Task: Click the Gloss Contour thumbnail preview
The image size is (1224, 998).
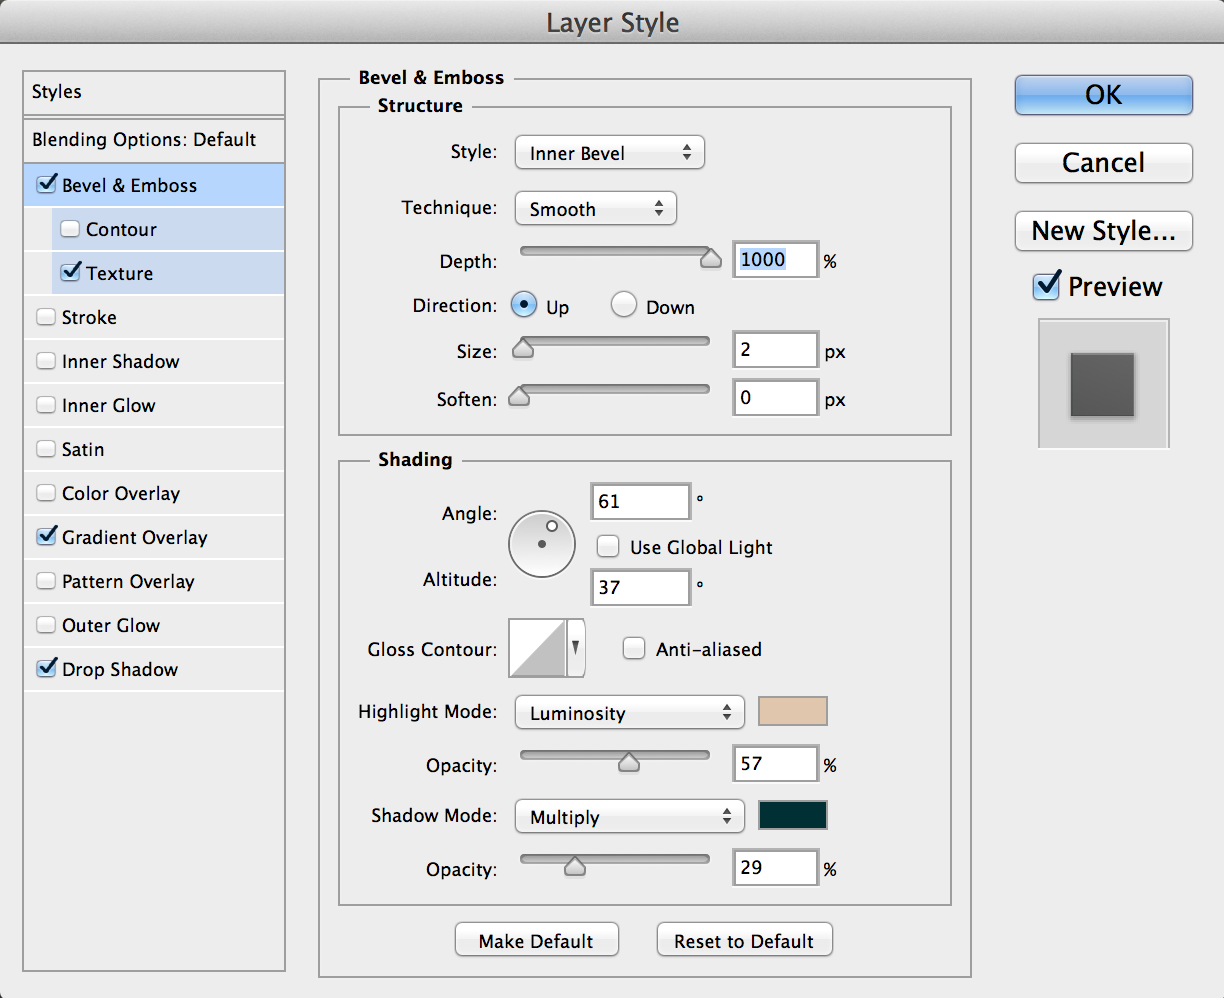Action: [538, 649]
